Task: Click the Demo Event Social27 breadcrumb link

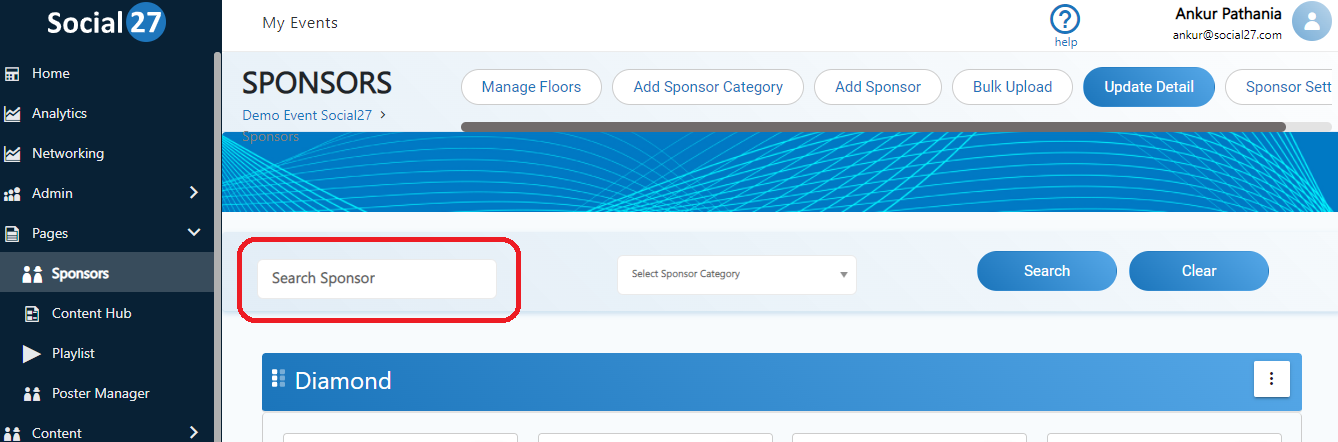Action: (x=307, y=116)
